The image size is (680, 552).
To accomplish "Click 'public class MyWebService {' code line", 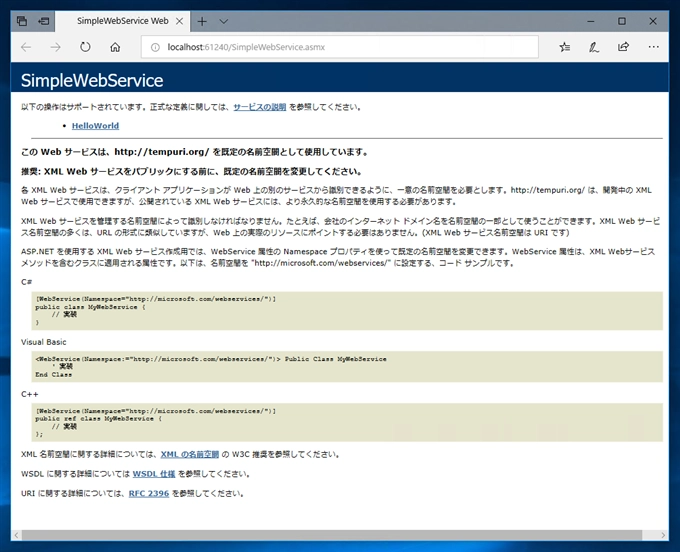I will click(x=90, y=307).
